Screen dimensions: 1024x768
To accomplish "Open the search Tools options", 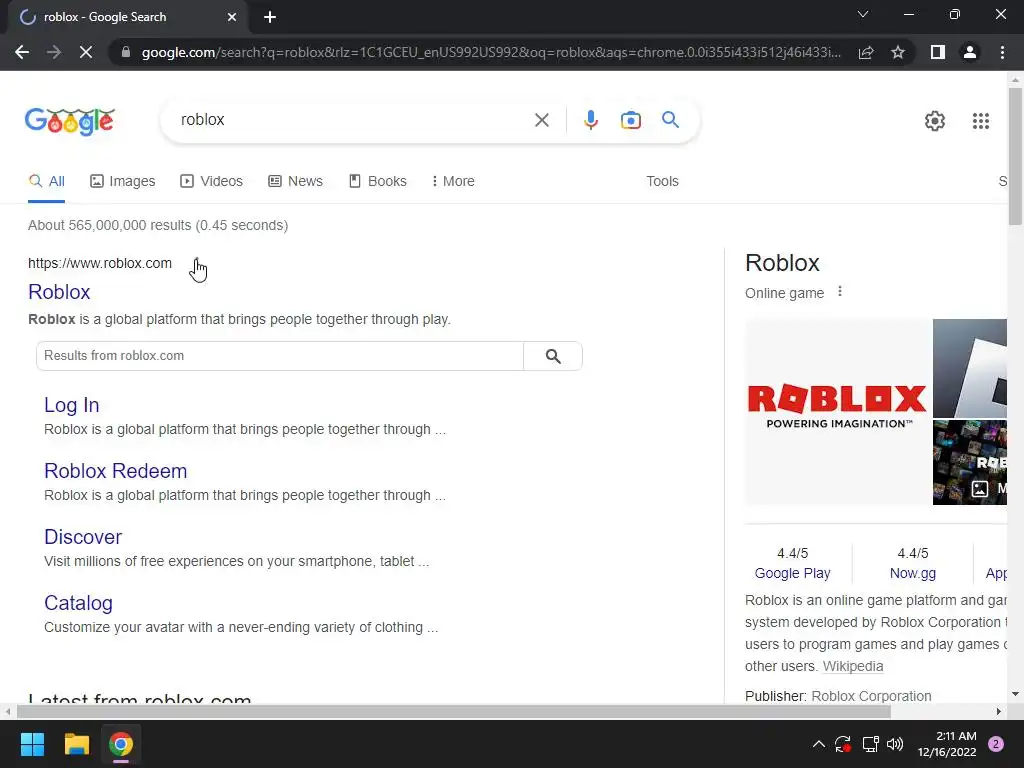I will [x=662, y=182].
